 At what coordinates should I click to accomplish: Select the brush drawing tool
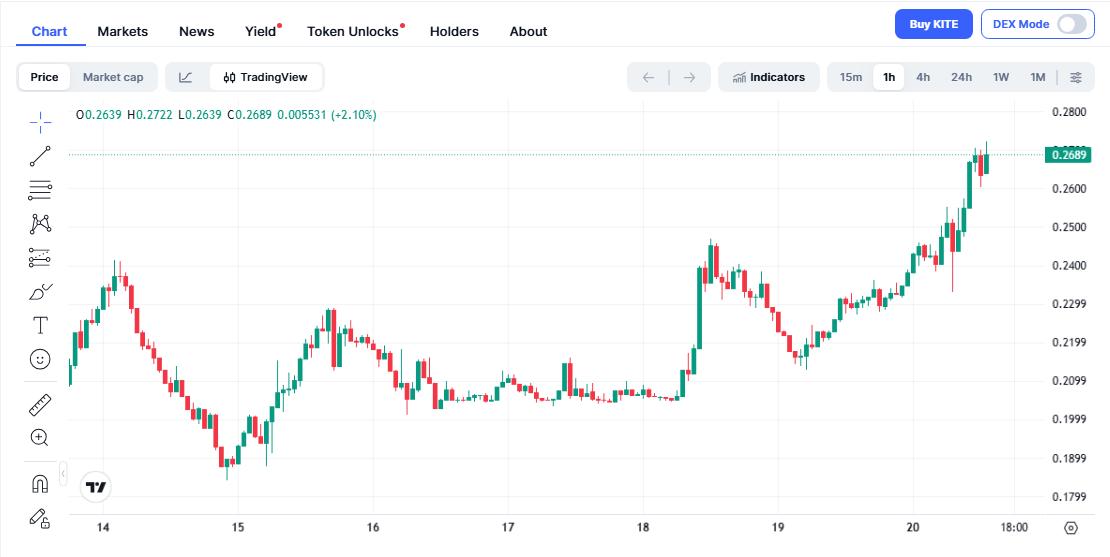tap(40, 292)
